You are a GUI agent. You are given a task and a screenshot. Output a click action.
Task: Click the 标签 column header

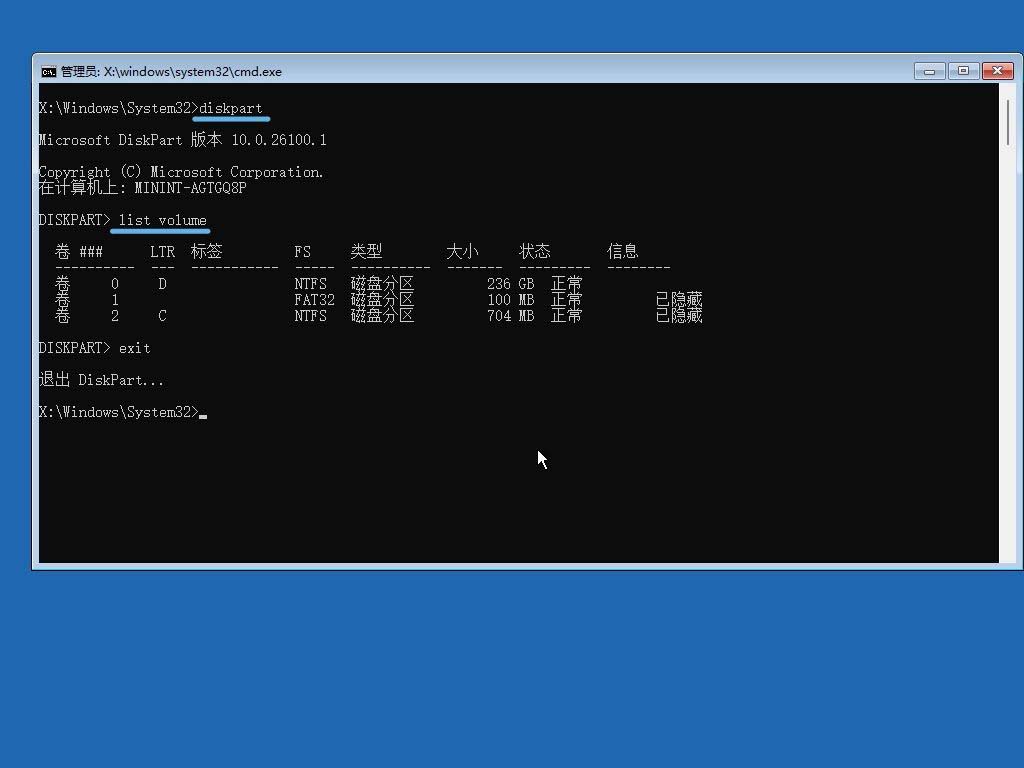point(207,251)
